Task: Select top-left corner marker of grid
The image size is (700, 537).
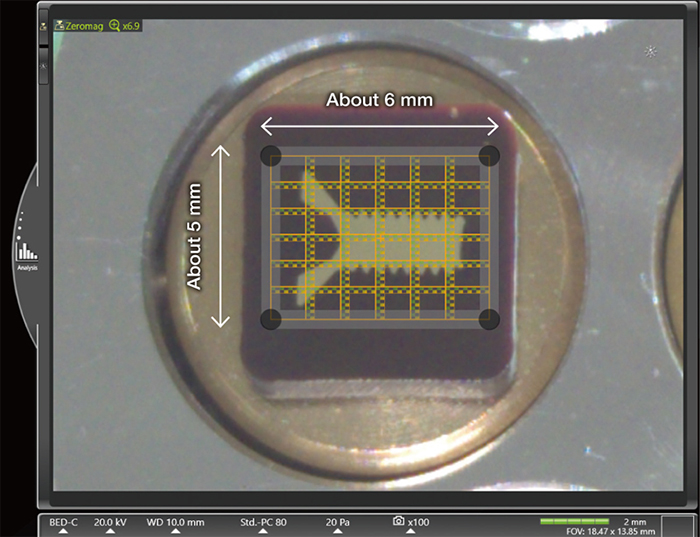Action: [x=270, y=155]
